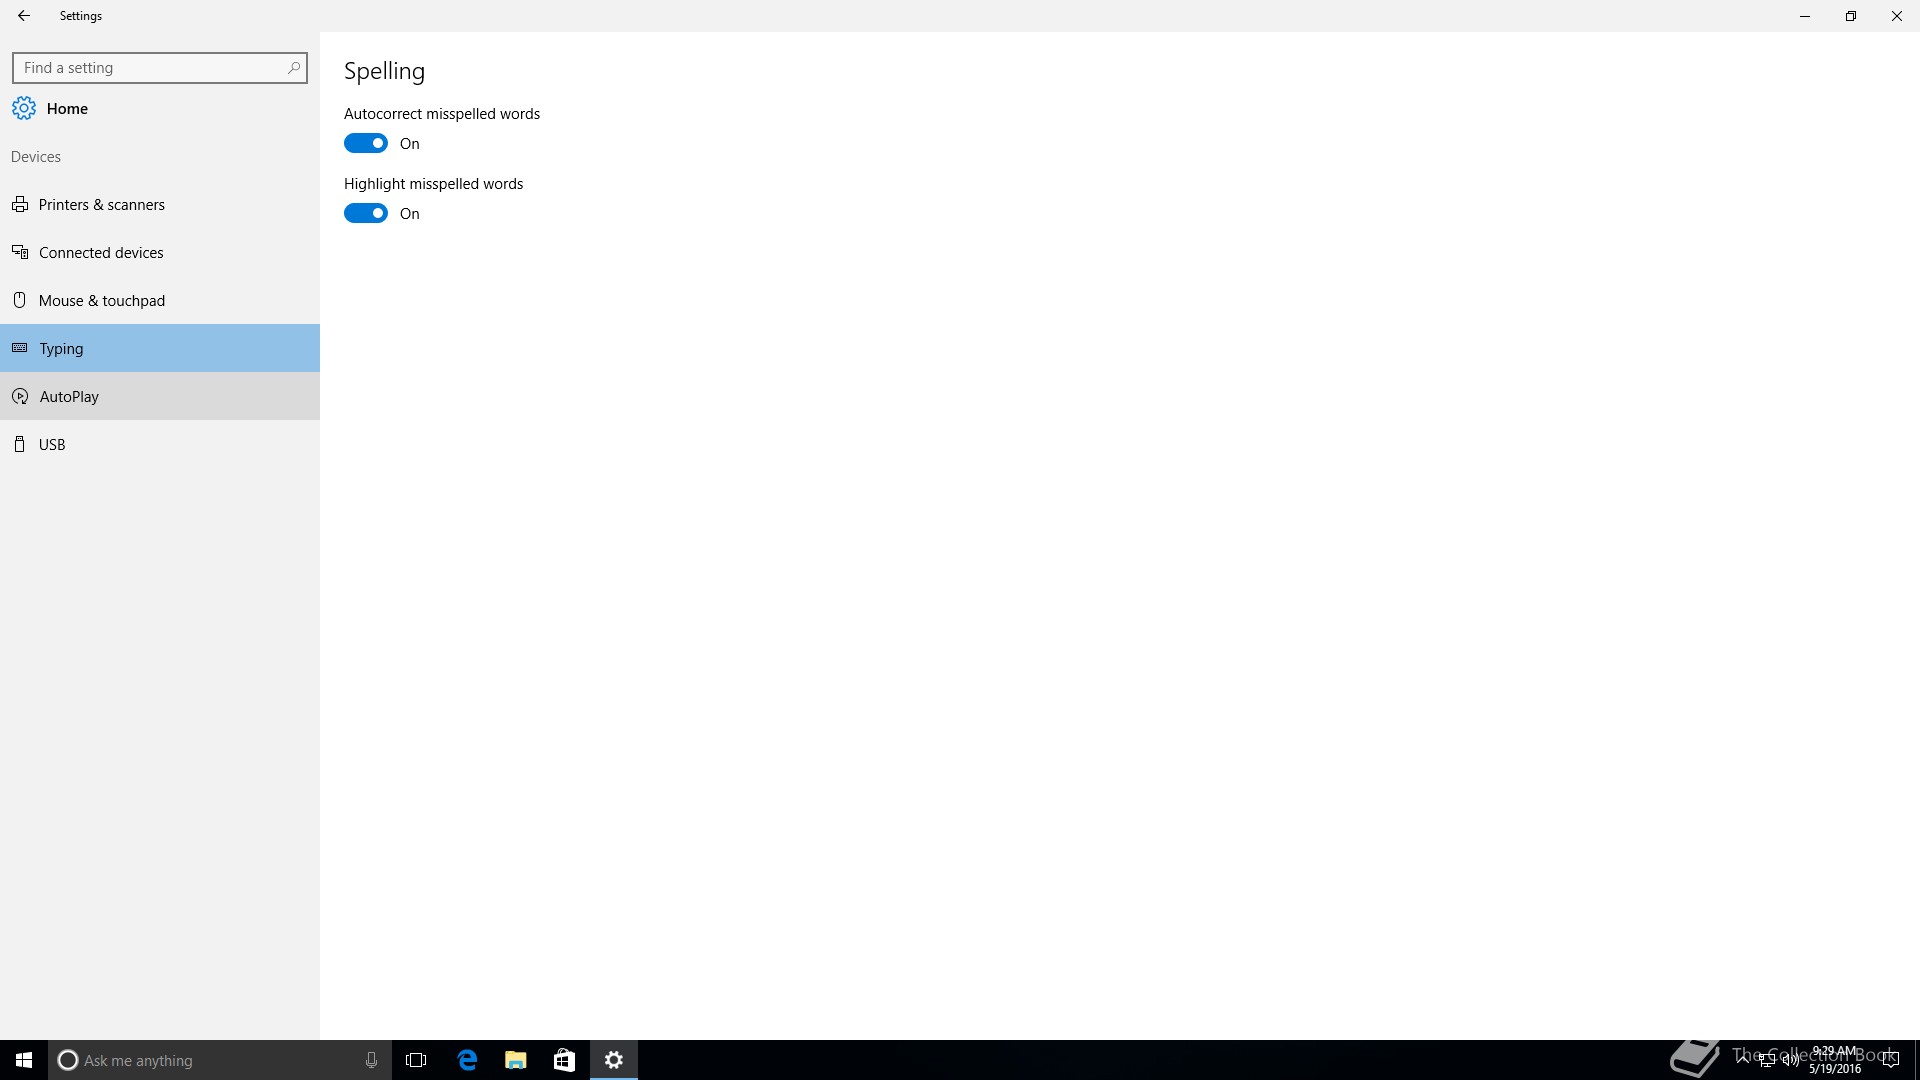Click the back arrow in Settings

pyautogui.click(x=24, y=16)
